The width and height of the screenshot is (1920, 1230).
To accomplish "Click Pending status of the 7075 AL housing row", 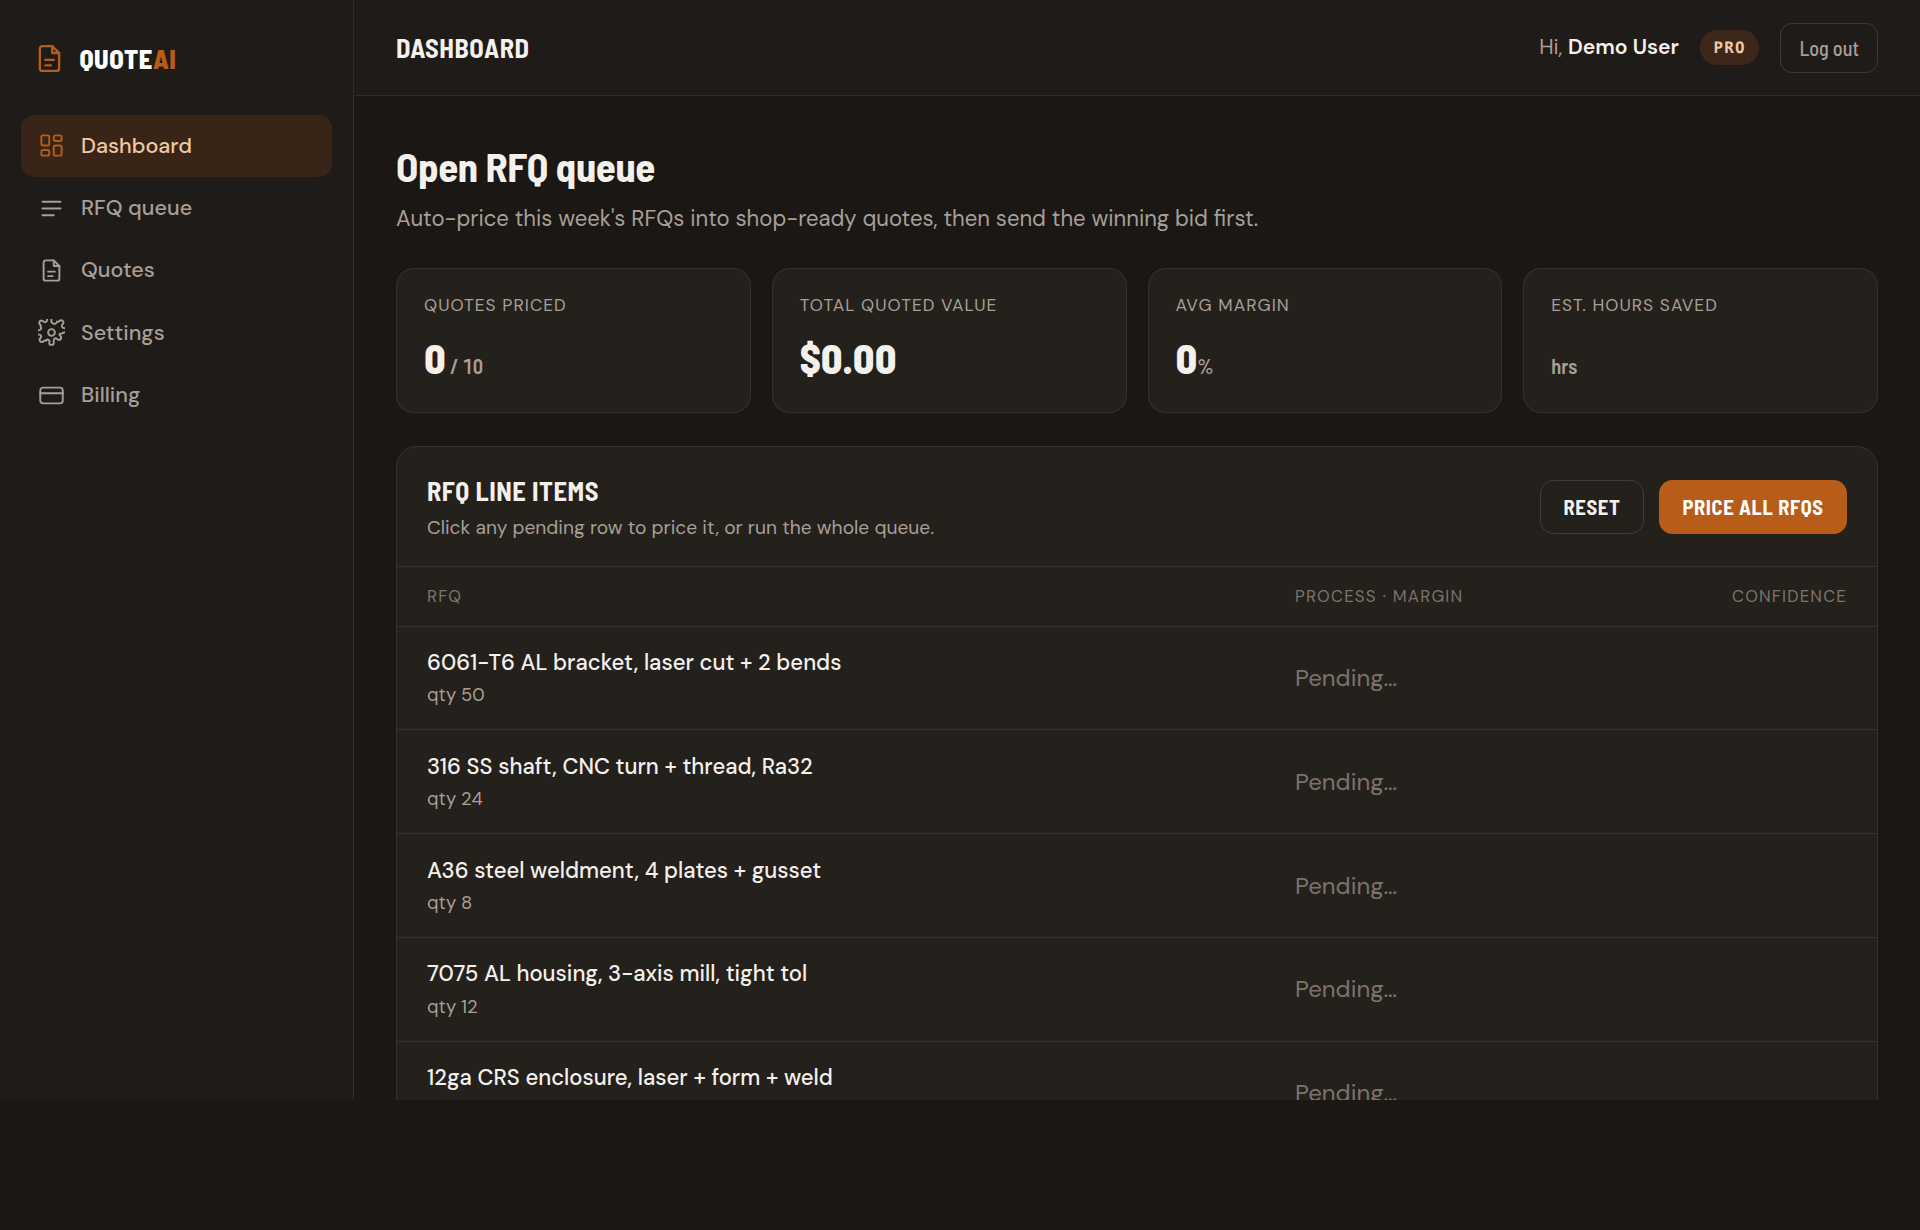I will click(x=1345, y=989).
